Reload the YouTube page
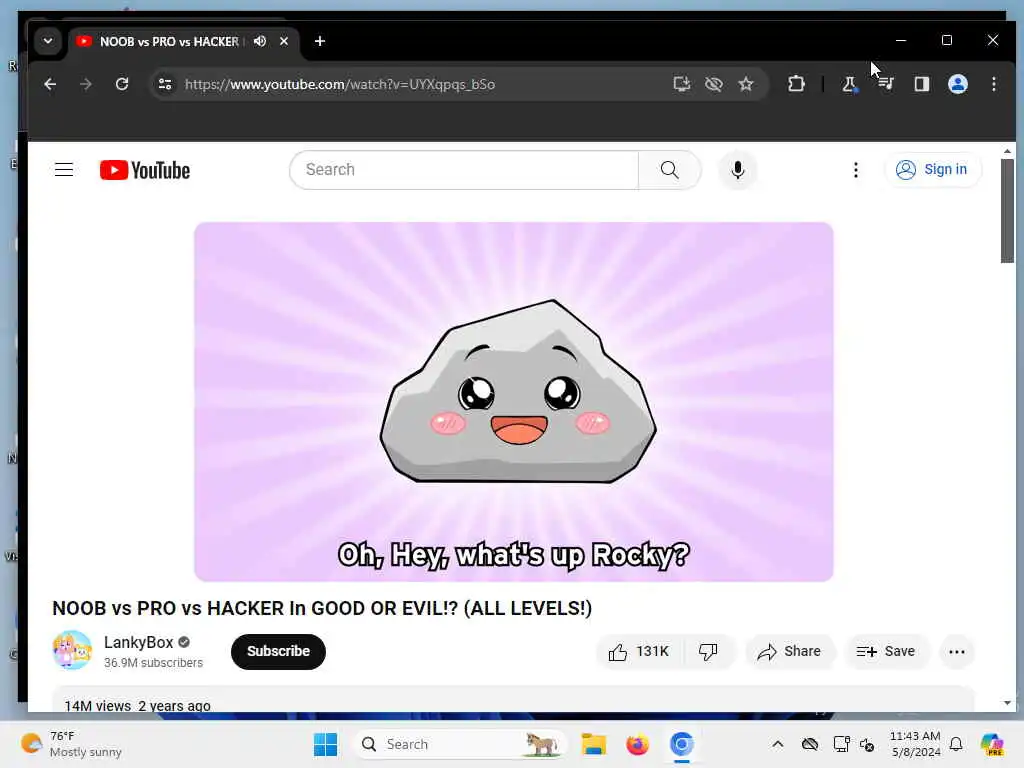 pos(122,84)
